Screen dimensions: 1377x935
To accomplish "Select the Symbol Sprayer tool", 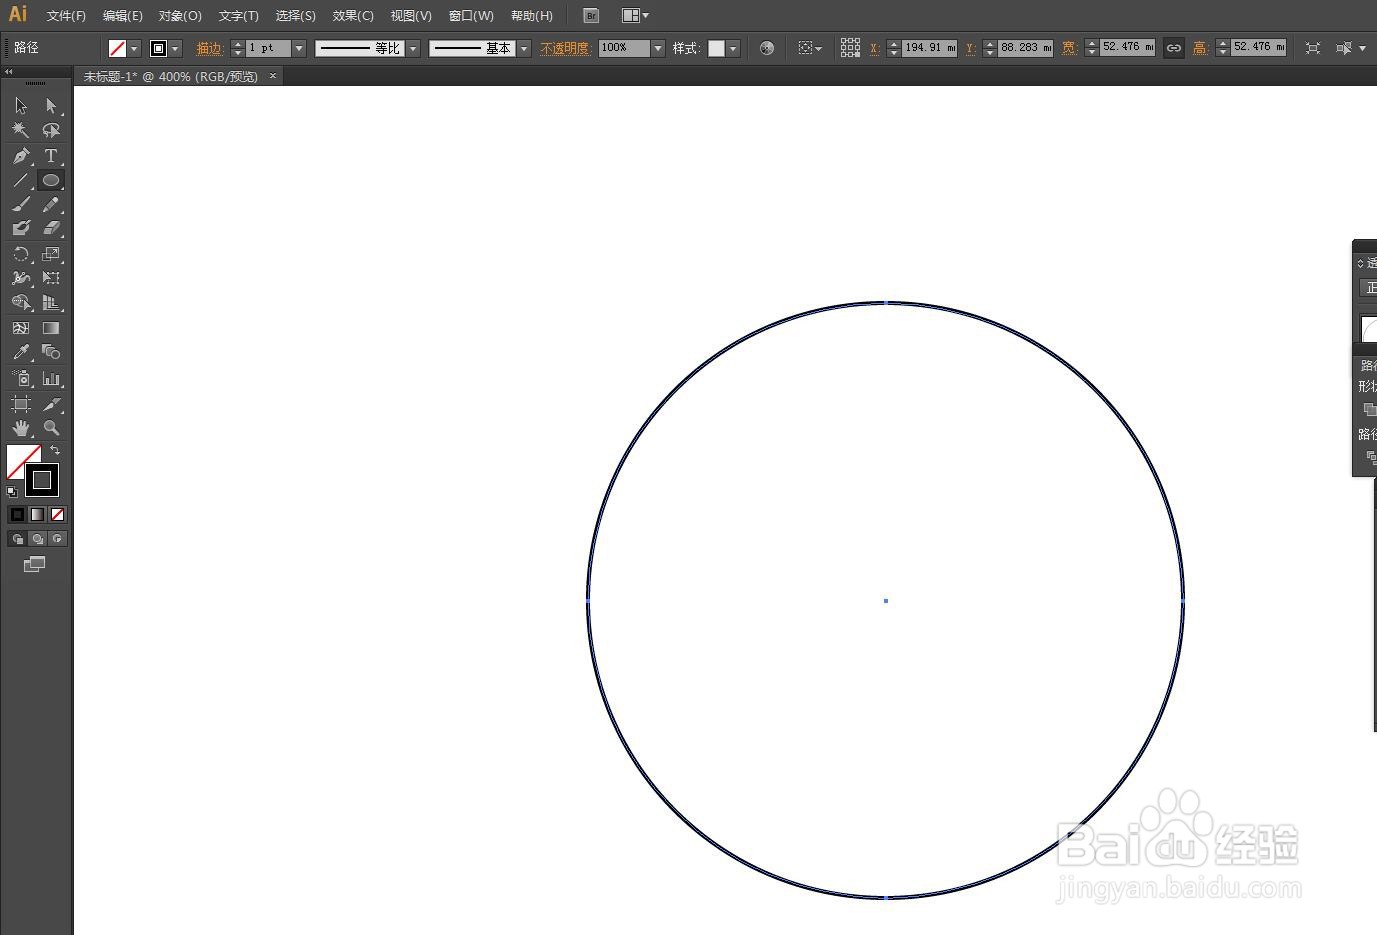I will click(21, 379).
